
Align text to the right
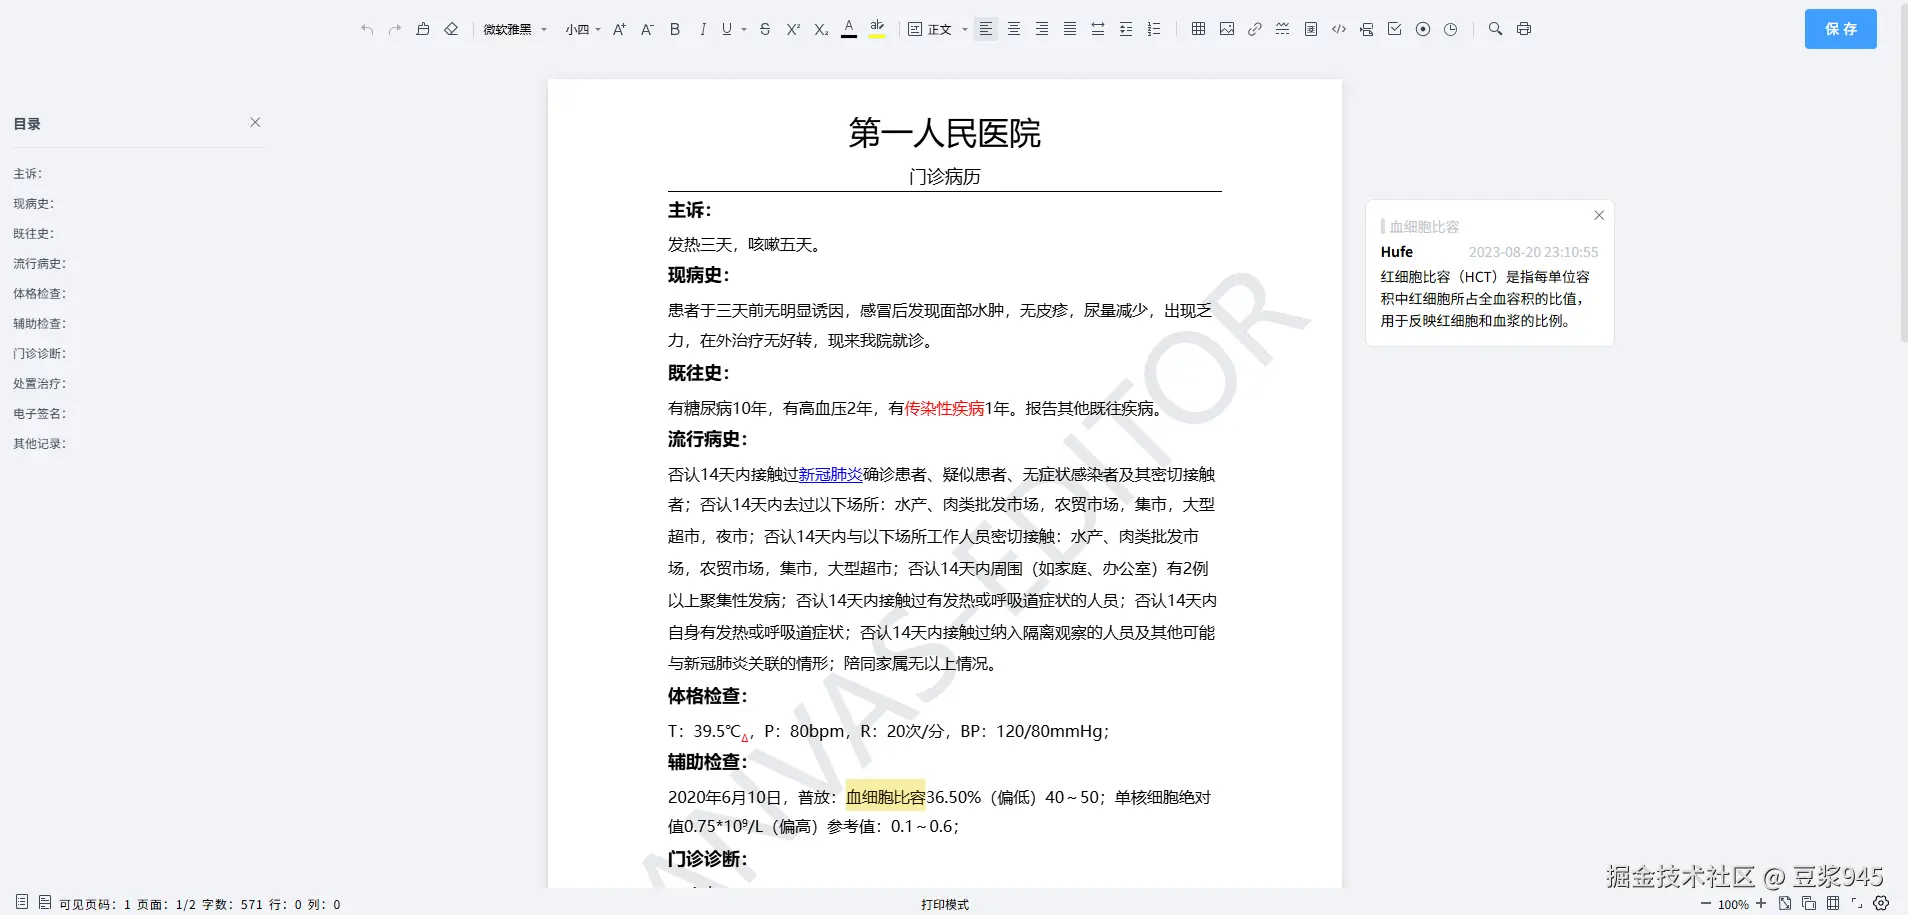point(1042,30)
